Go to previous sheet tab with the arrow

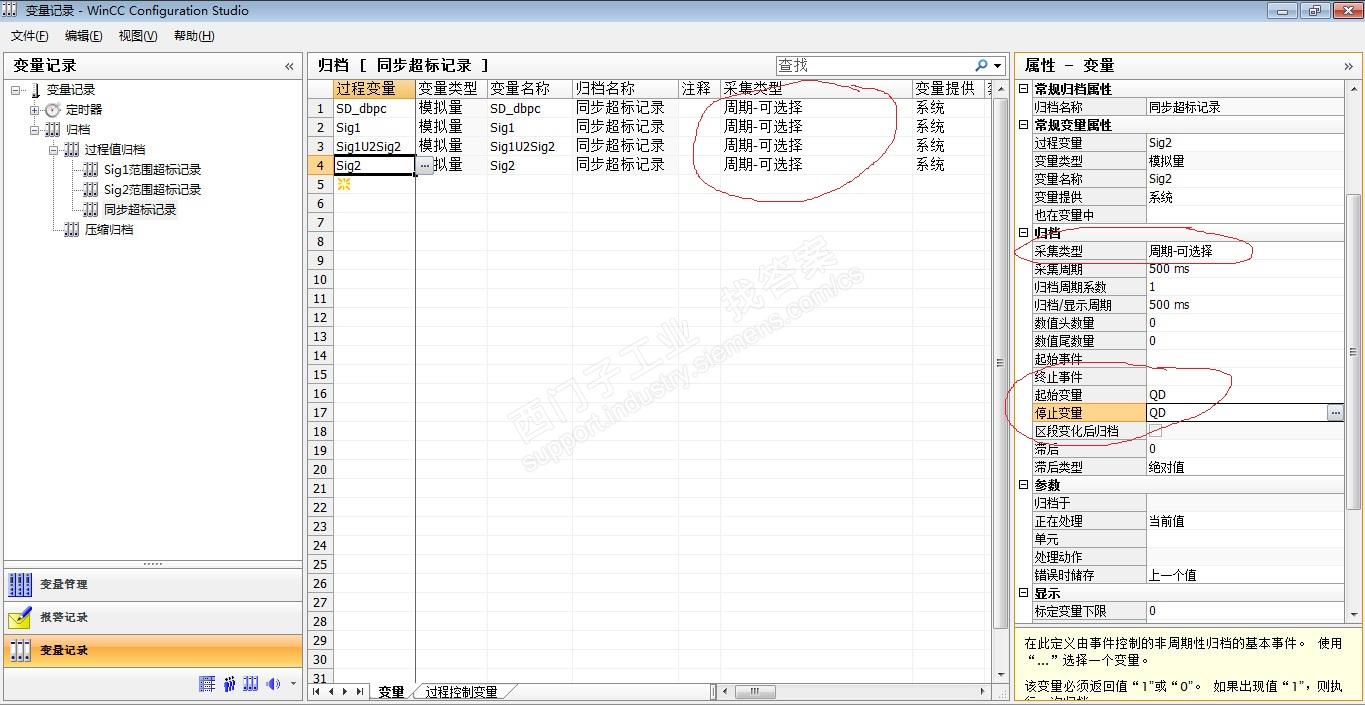(331, 692)
